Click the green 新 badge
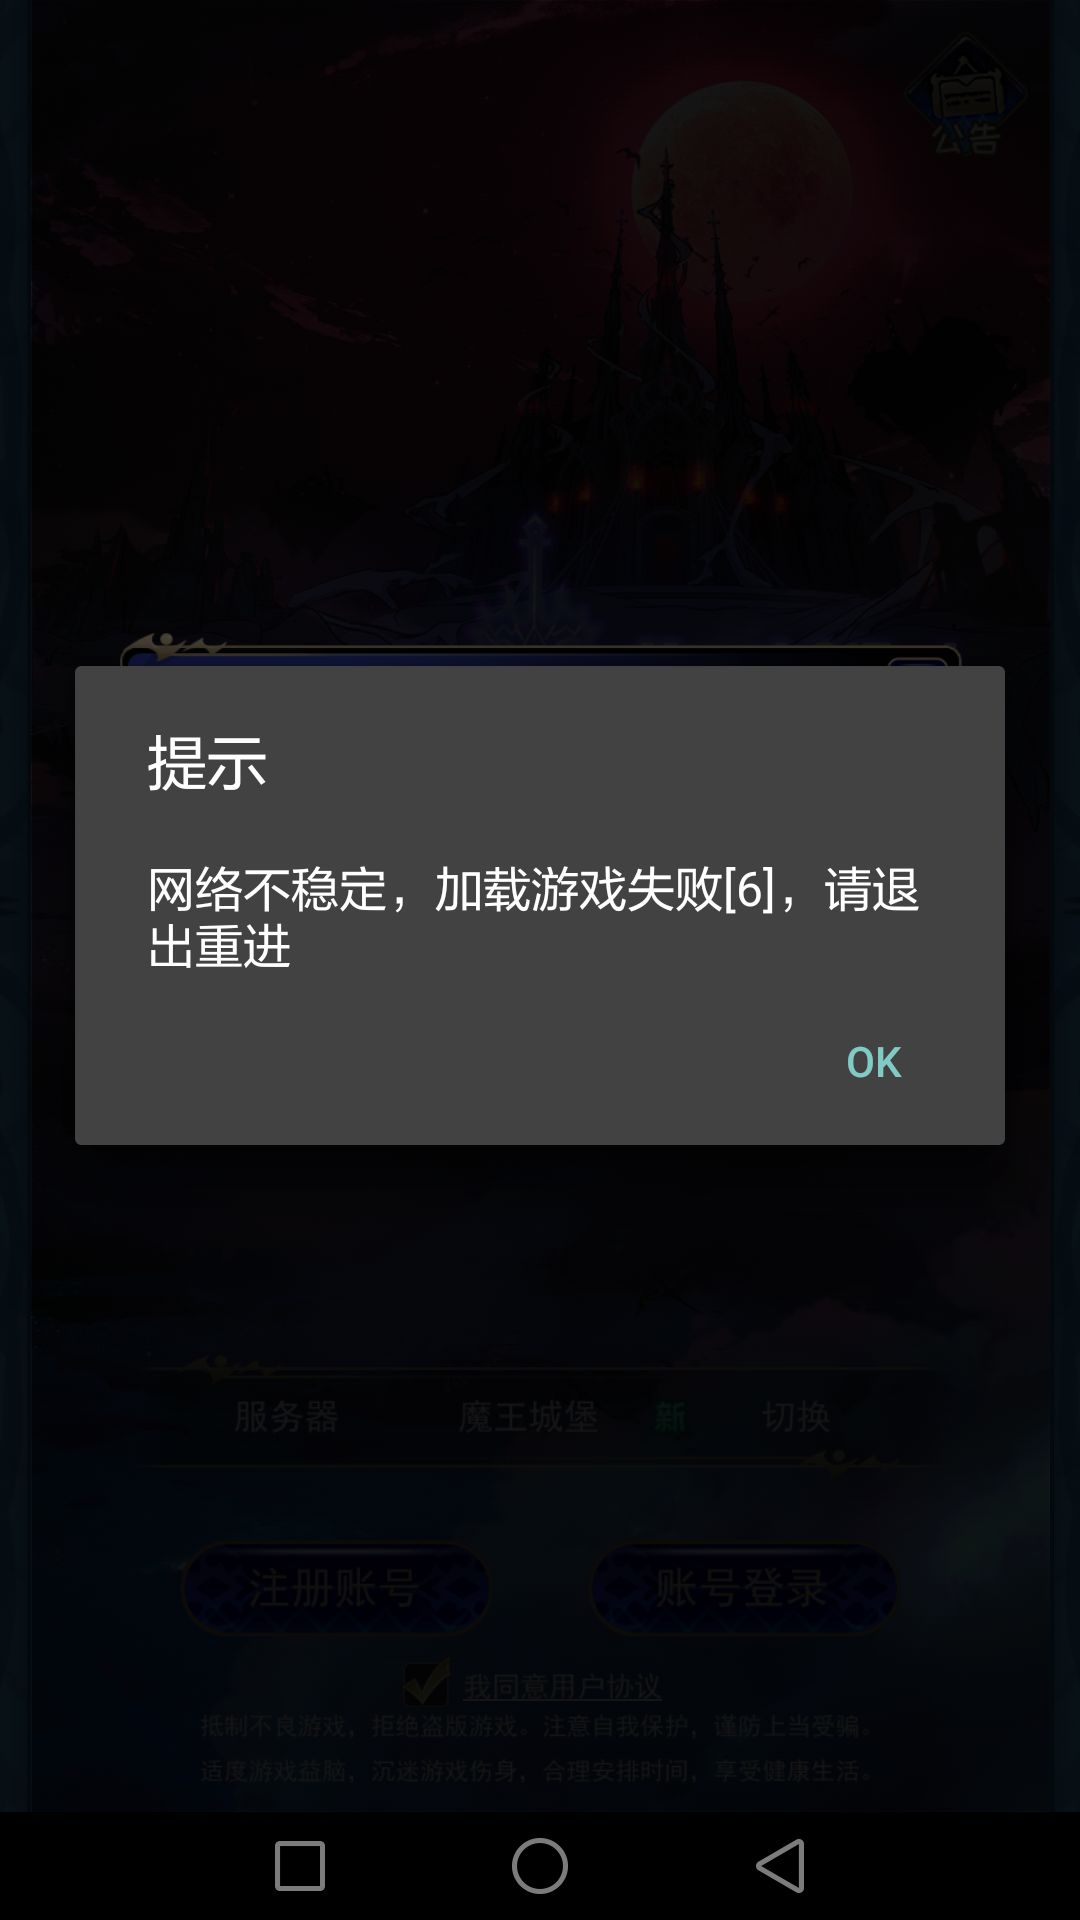Screen dimensions: 1080x1920 click(670, 1416)
